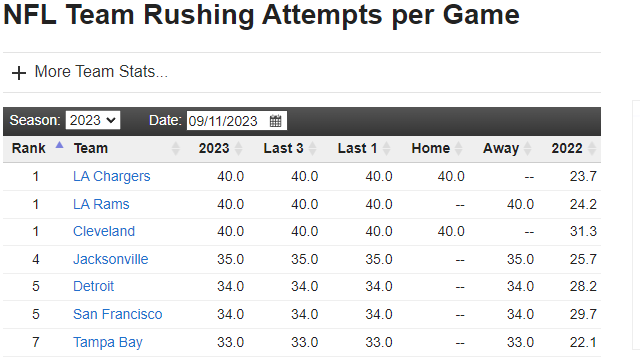This screenshot has height=360, width=640.
Task: View the San Francisco team page
Action: pyautogui.click(x=118, y=314)
